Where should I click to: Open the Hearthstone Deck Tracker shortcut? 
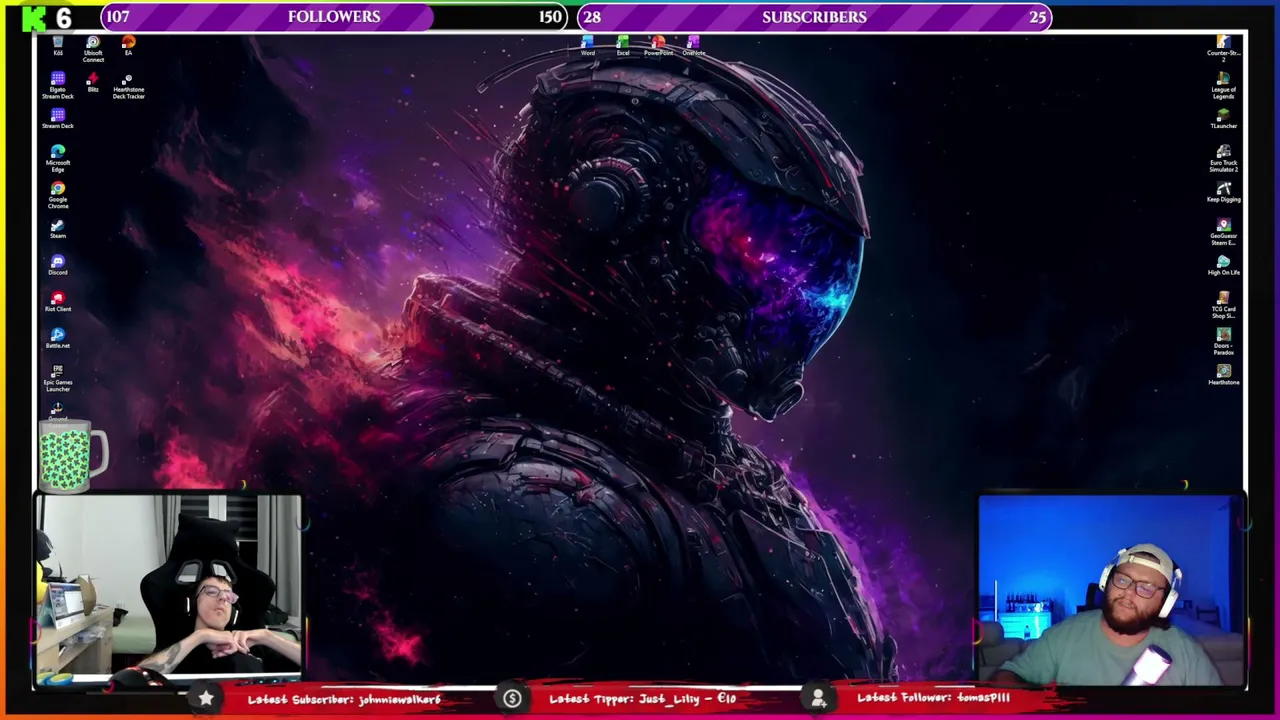[128, 86]
